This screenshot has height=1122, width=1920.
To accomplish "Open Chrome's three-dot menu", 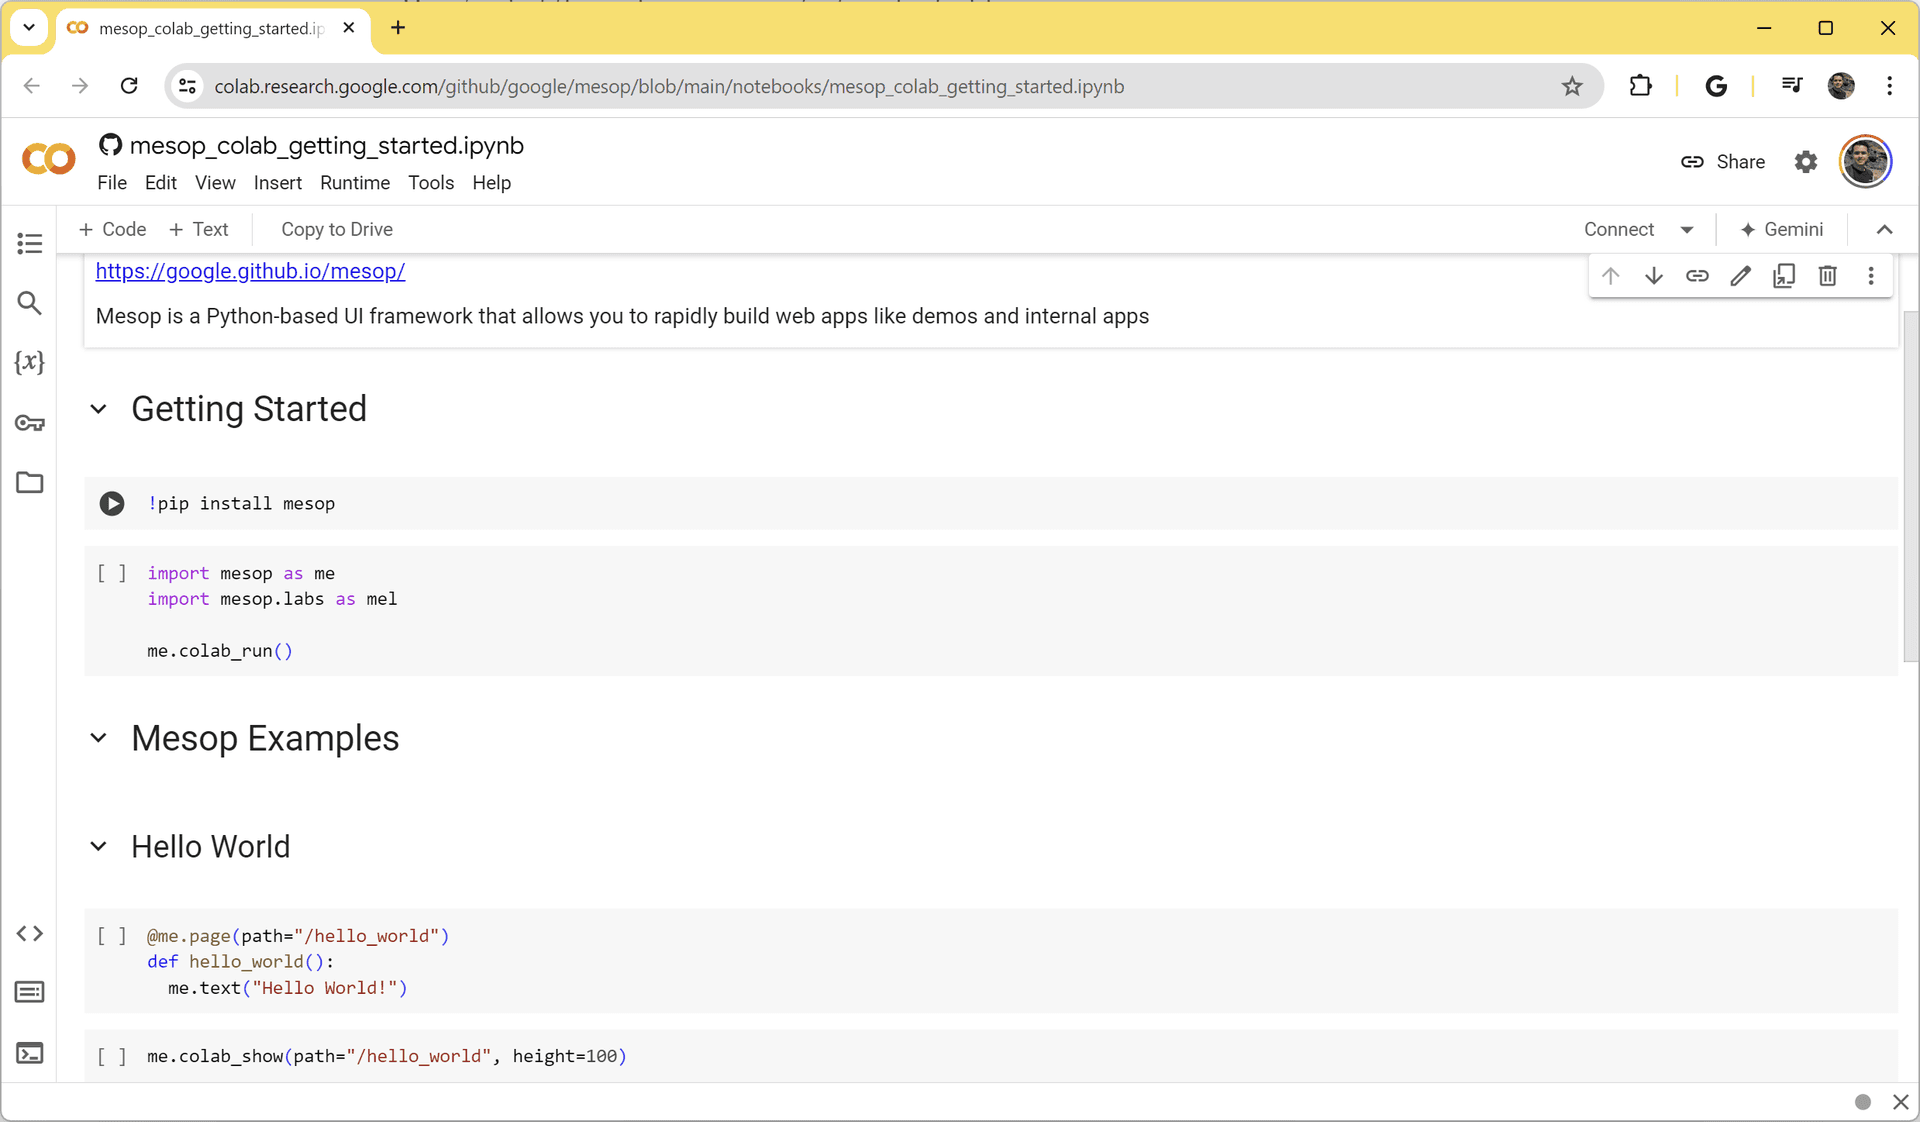I will coord(1889,86).
